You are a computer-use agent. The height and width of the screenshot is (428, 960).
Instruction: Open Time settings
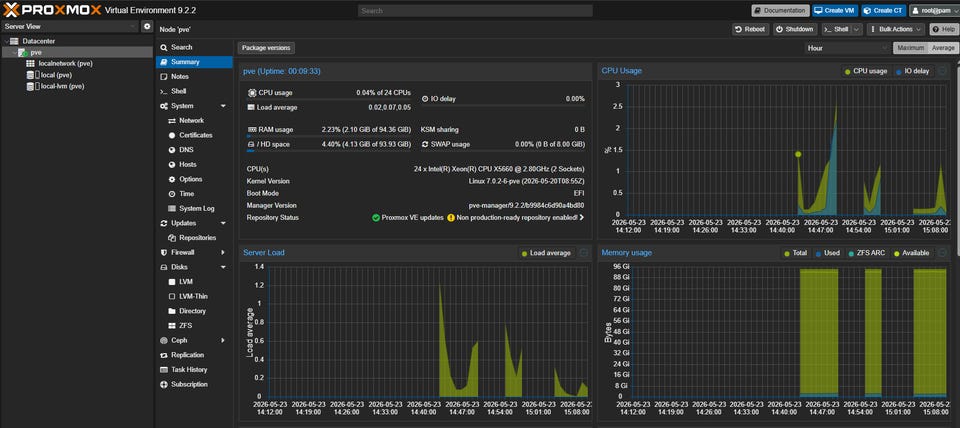pyautogui.click(x=193, y=194)
